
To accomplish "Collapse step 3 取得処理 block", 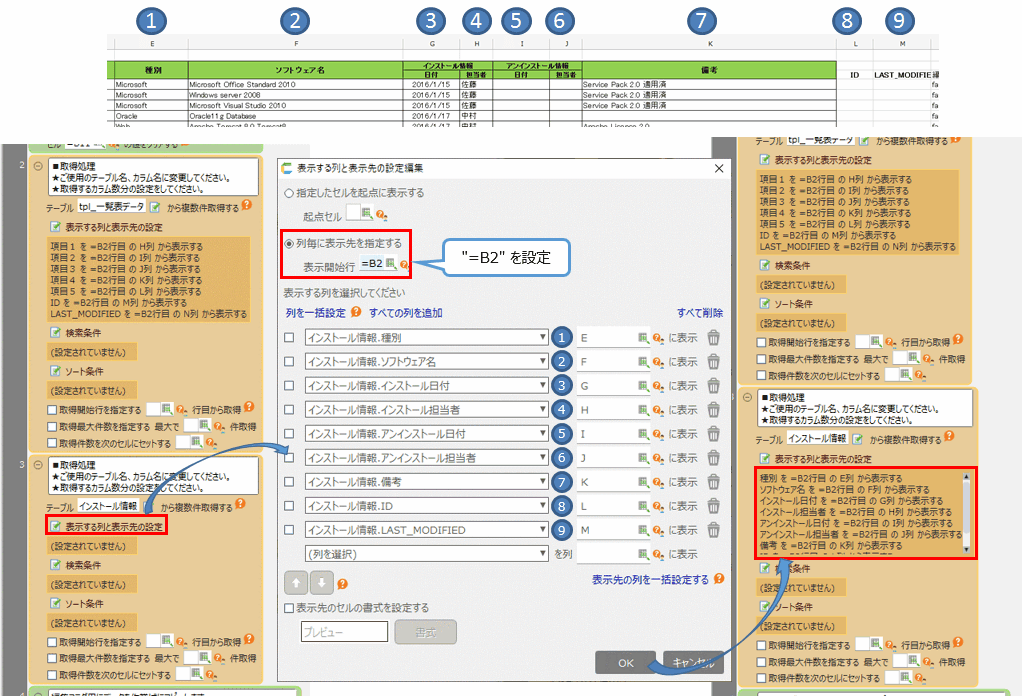I will coord(38,466).
